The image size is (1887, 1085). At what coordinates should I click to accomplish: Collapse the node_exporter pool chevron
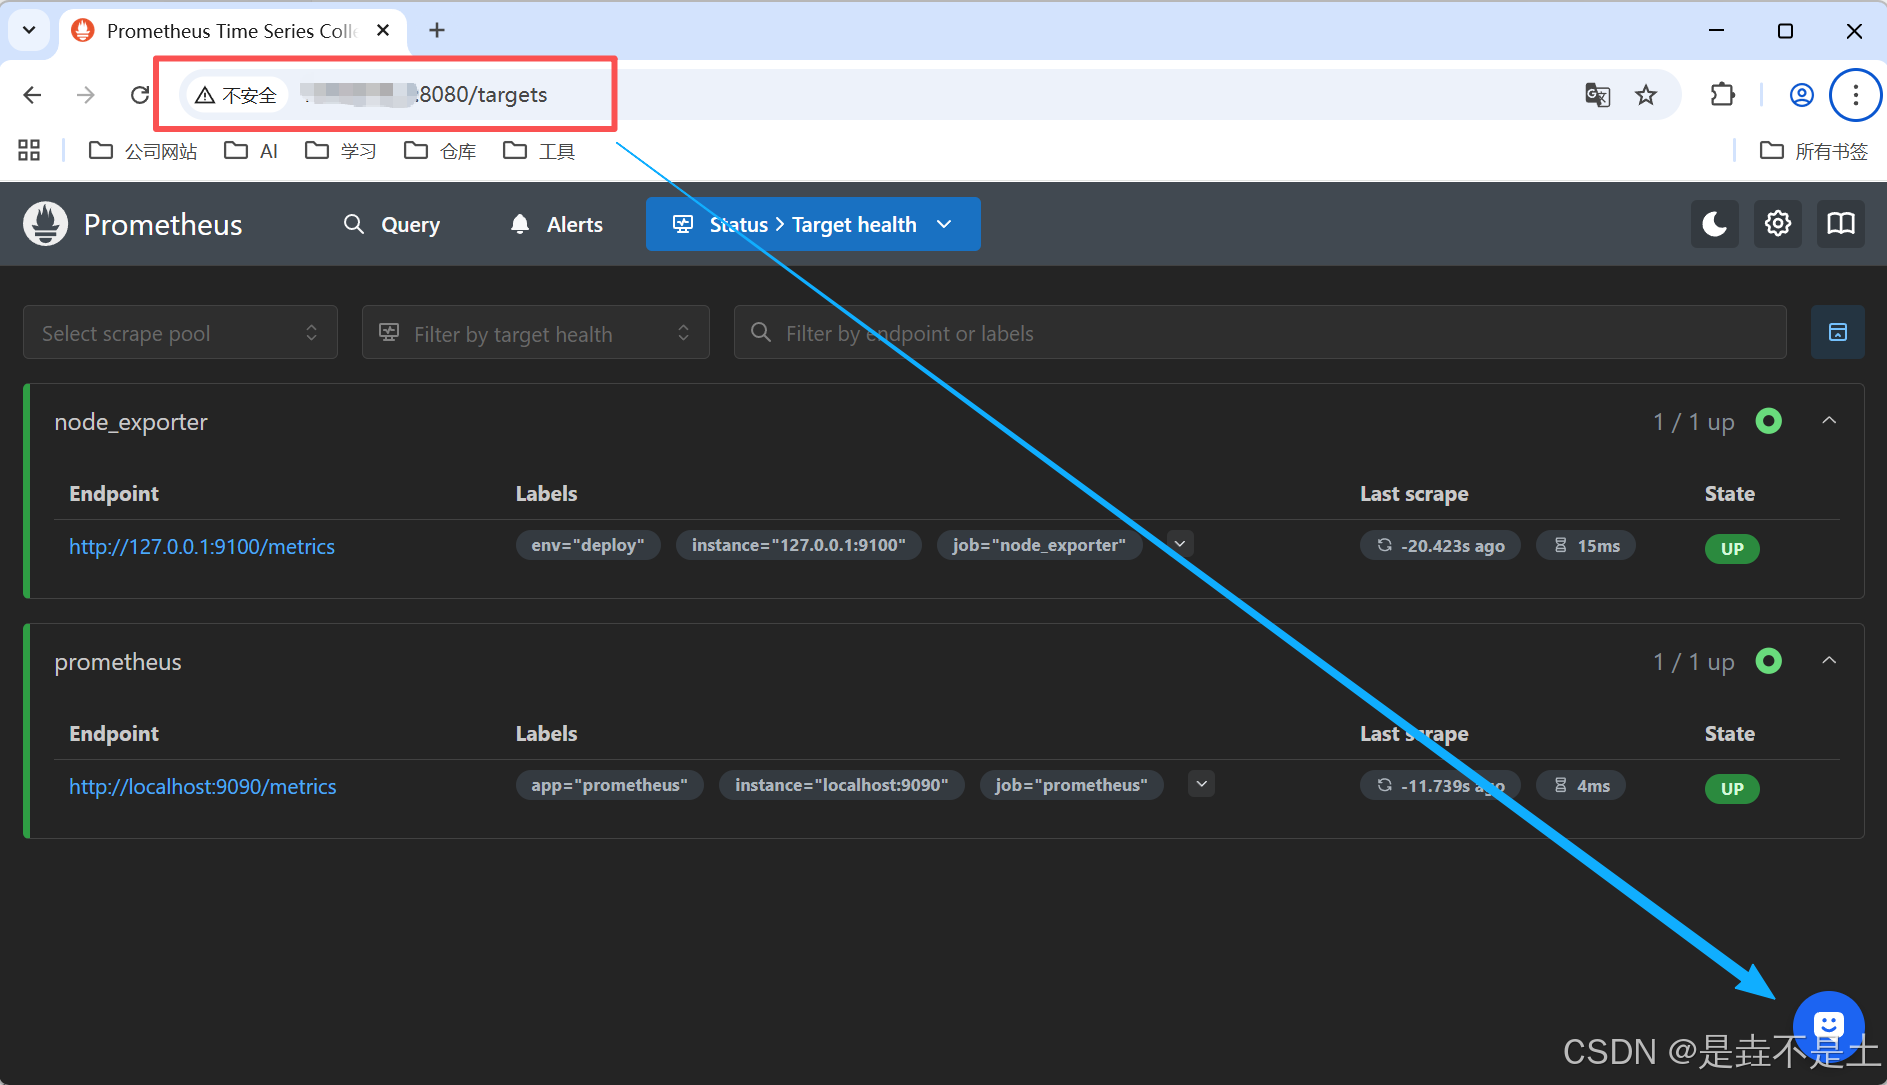pyautogui.click(x=1829, y=421)
